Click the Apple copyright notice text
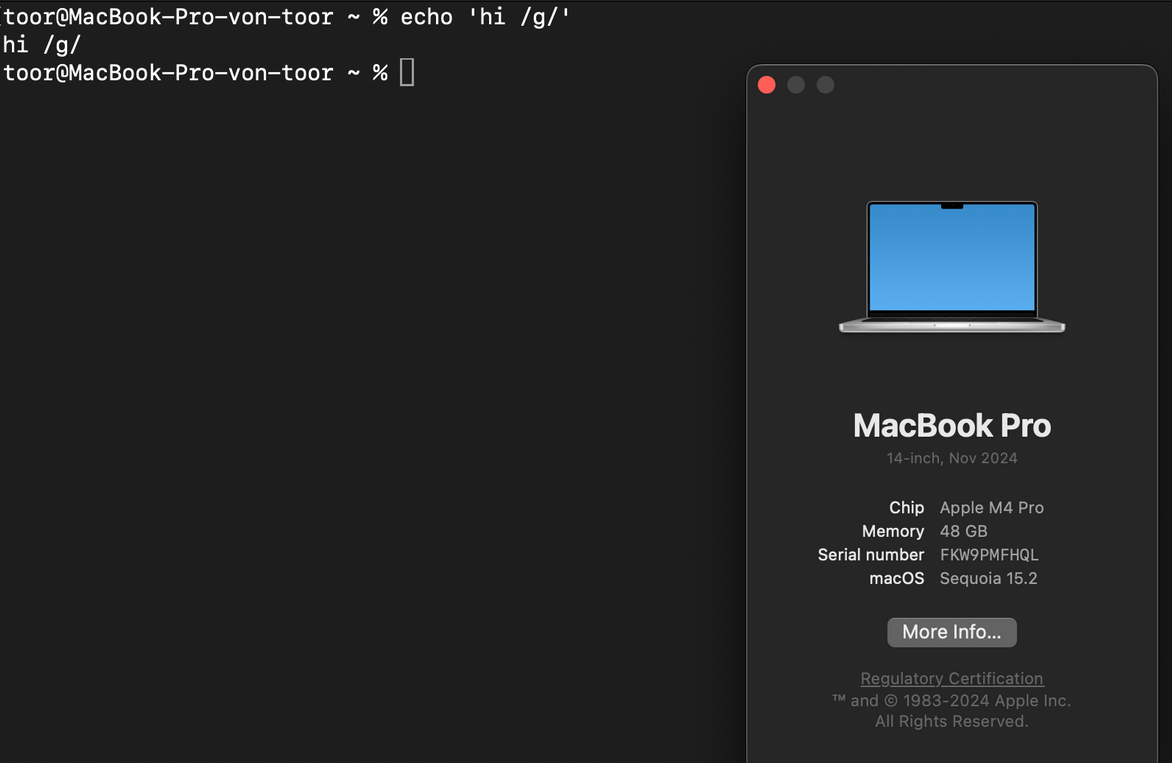The image size is (1172, 763). click(951, 701)
